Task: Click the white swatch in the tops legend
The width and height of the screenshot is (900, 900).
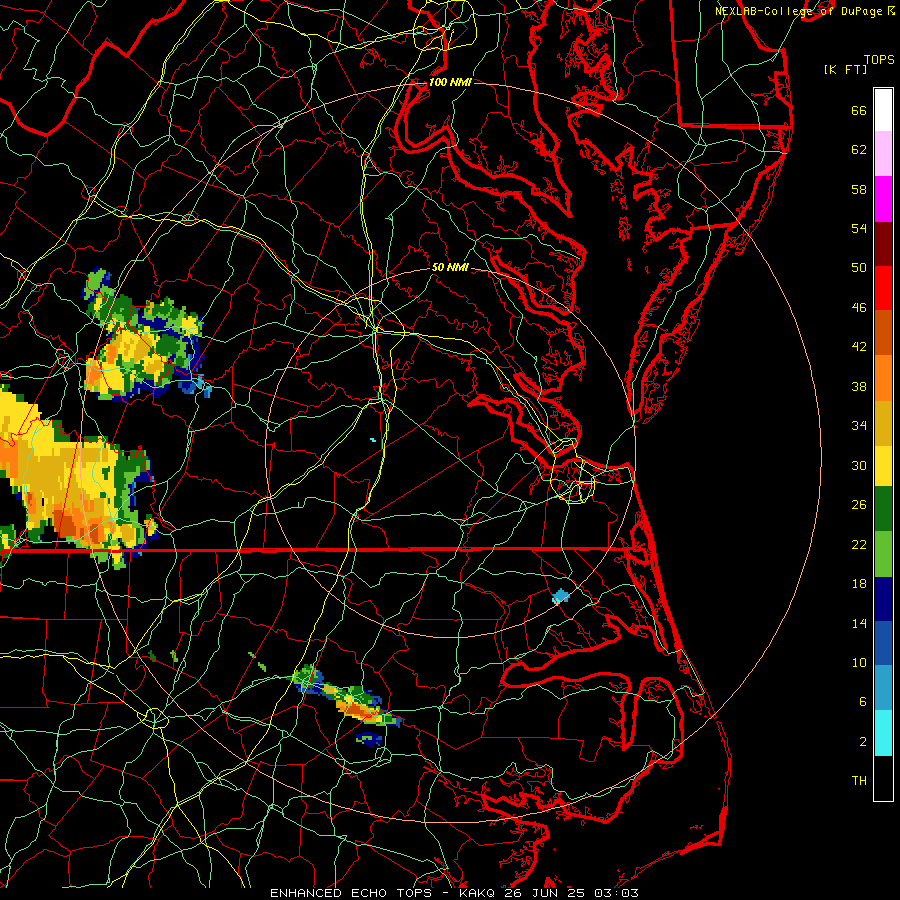Action: (883, 110)
